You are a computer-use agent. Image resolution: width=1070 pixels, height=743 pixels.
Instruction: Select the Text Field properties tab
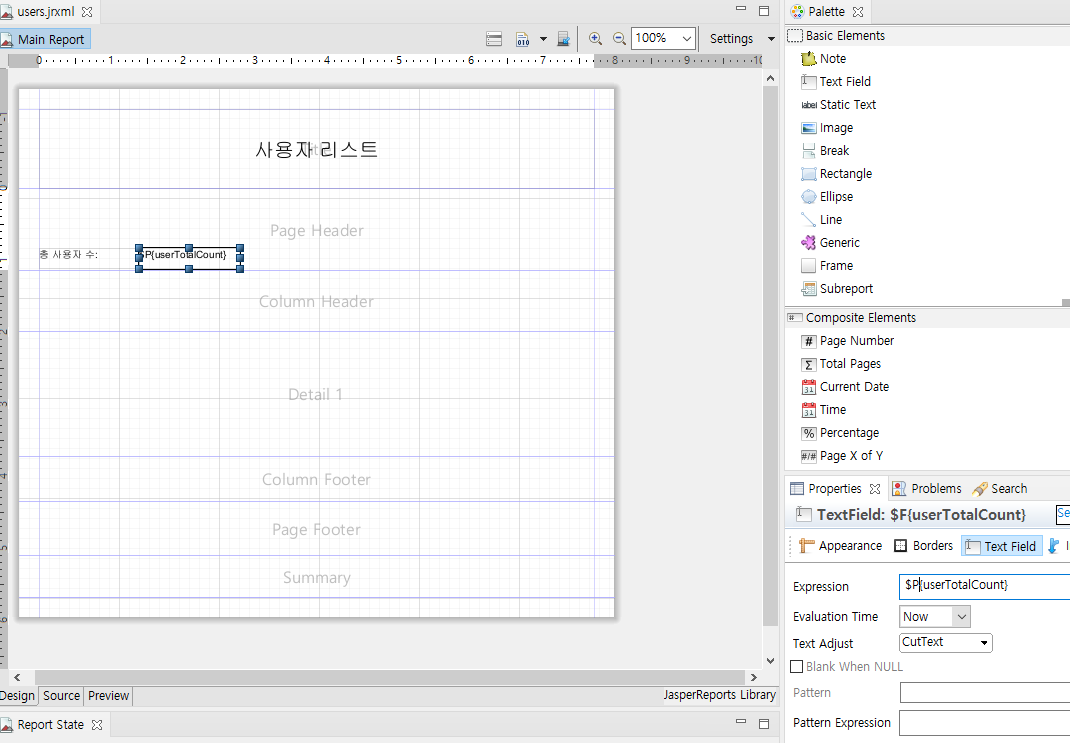(1002, 546)
